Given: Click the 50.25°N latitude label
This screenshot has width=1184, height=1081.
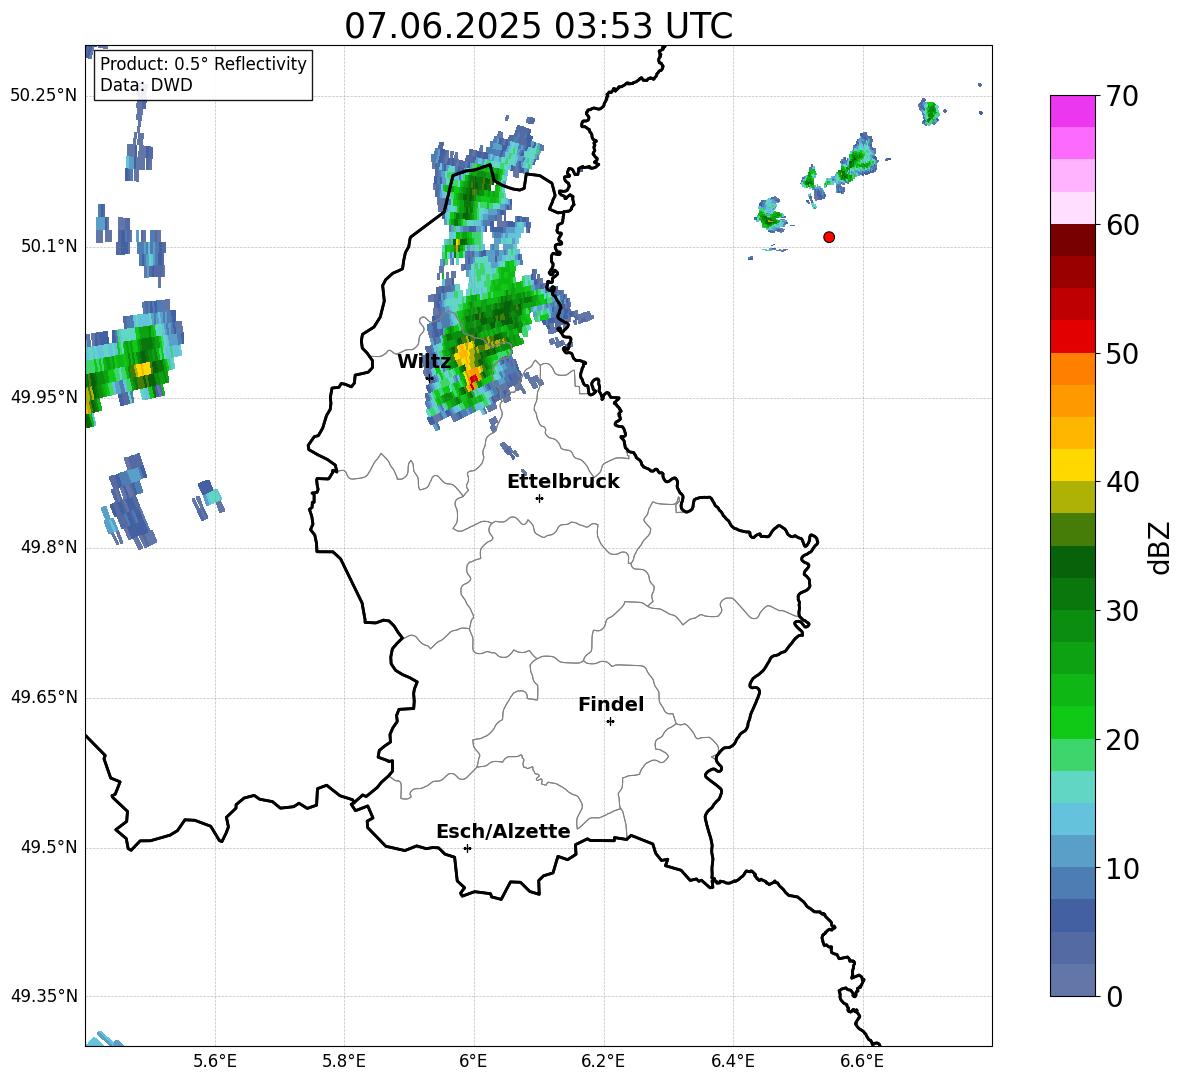Looking at the screenshot, I should click(x=44, y=95).
